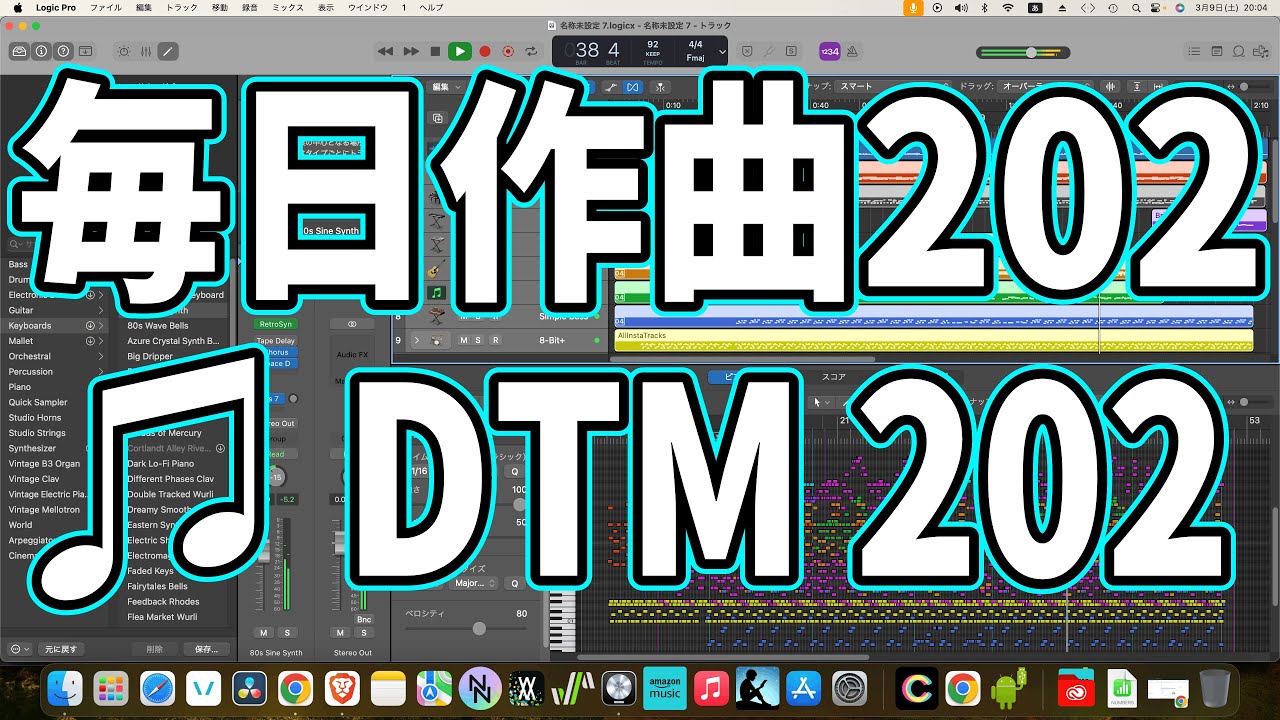Screen dimensions: 1280x720
Task: Adjust the ベロシティ slider in the piano roll
Action: coord(479,628)
